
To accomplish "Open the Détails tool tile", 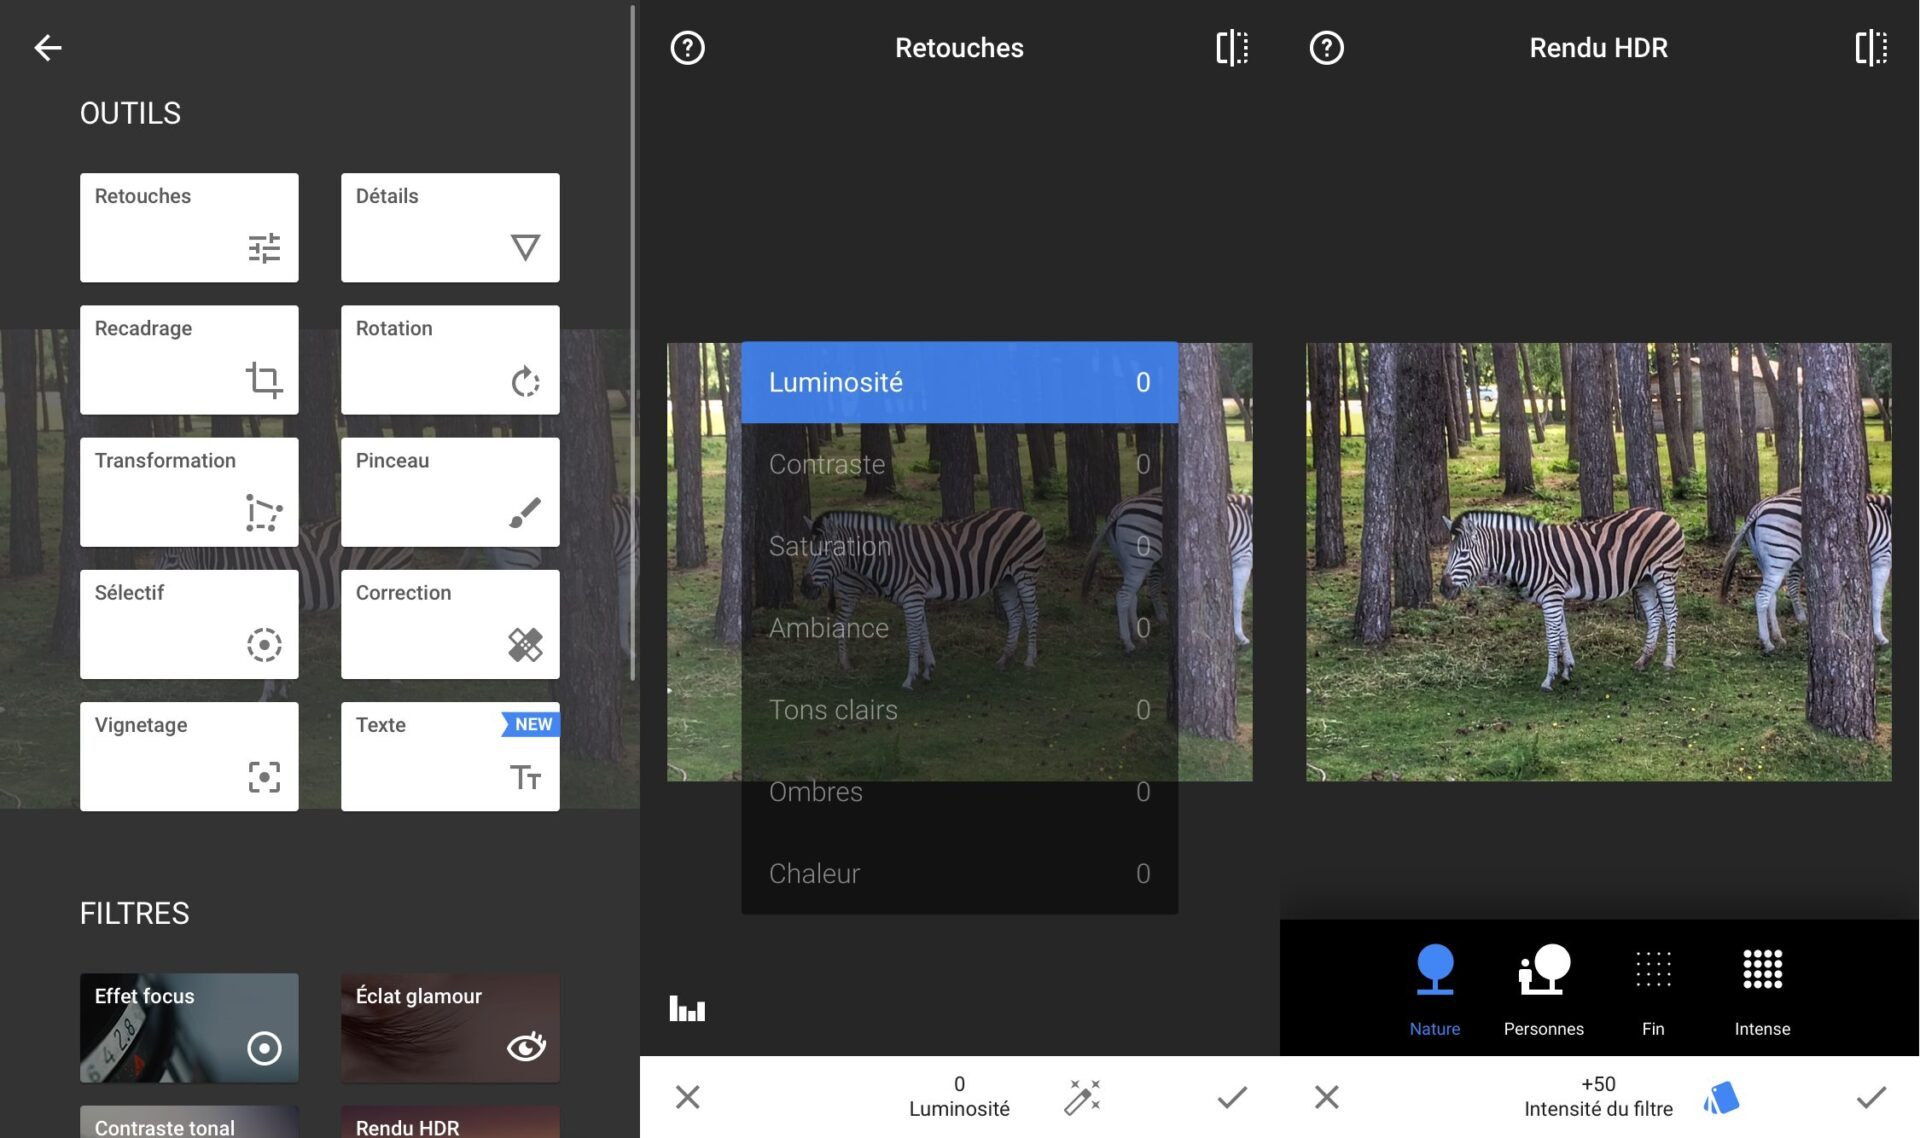I will [450, 227].
